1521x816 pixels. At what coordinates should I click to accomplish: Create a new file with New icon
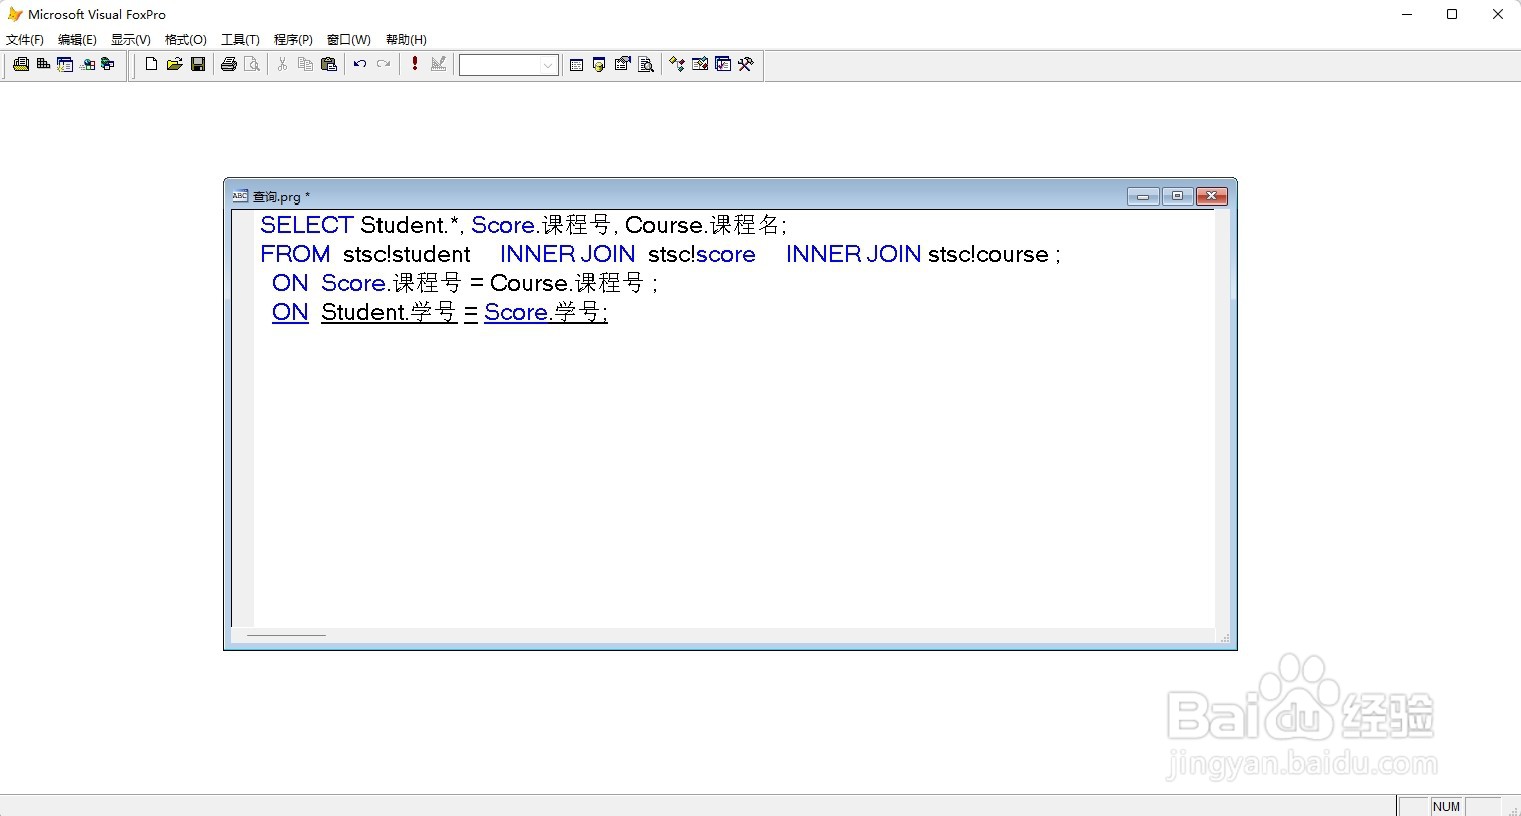[x=151, y=64]
